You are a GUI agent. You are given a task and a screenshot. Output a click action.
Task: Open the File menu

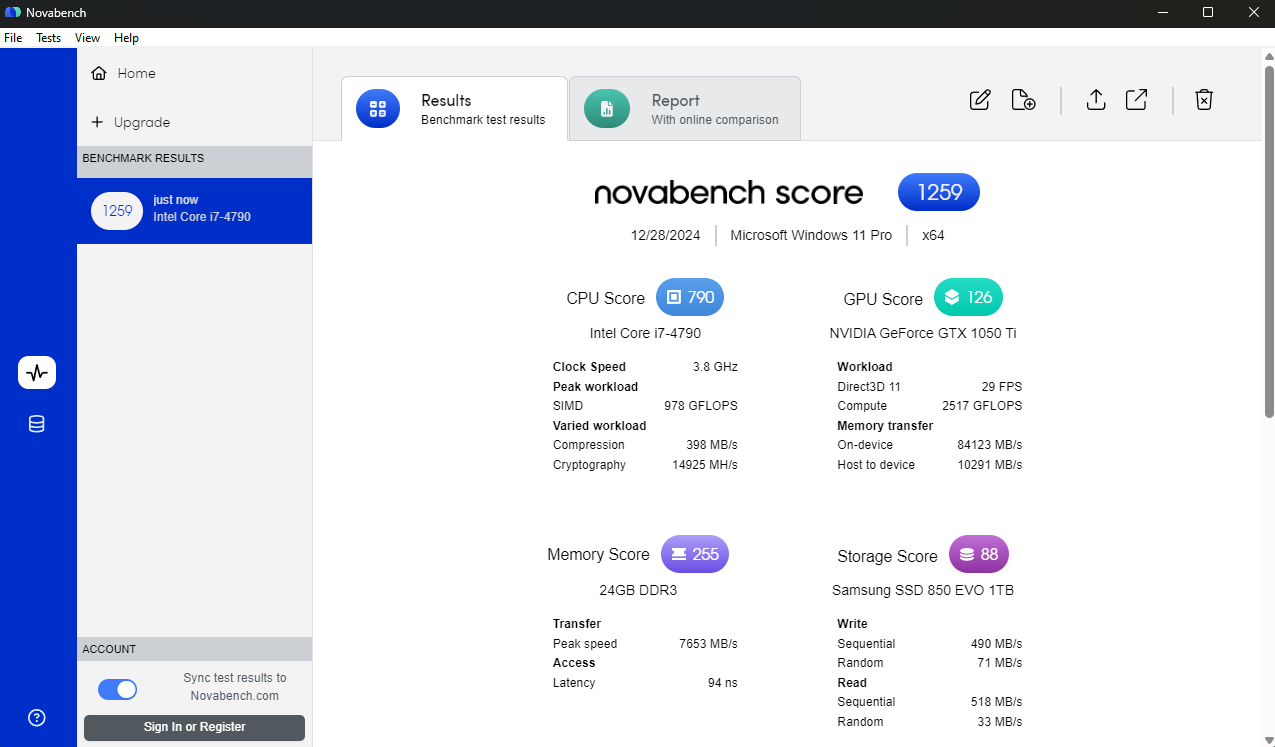[x=13, y=38]
